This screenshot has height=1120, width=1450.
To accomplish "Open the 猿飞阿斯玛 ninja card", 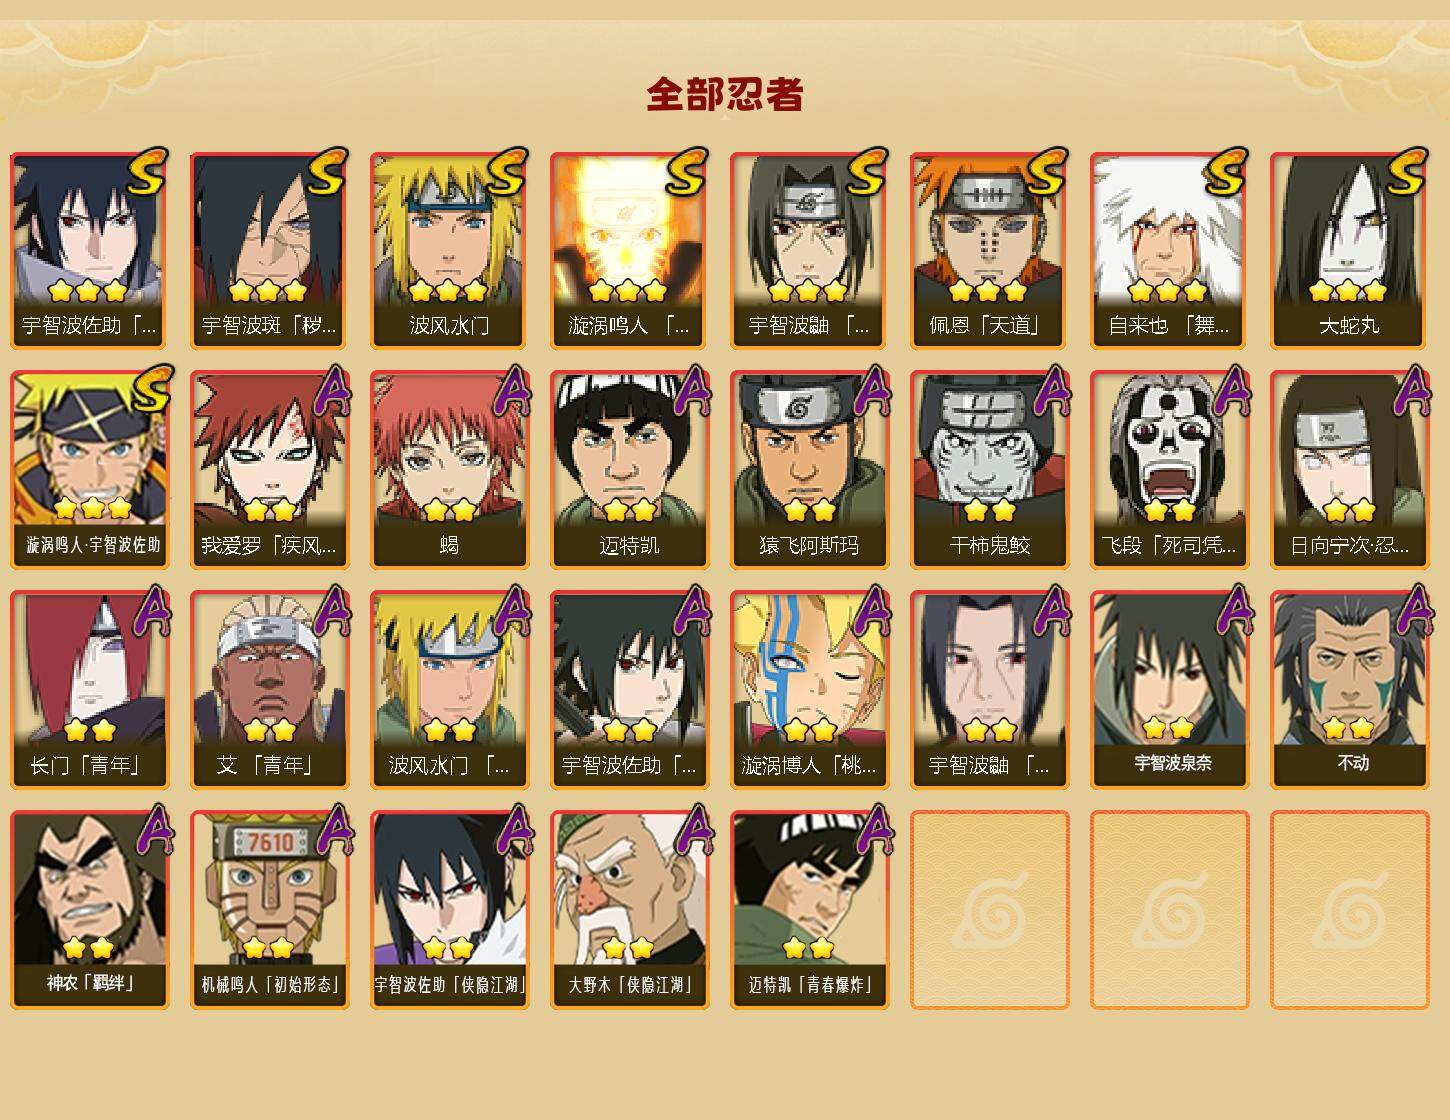I will 809,470.
